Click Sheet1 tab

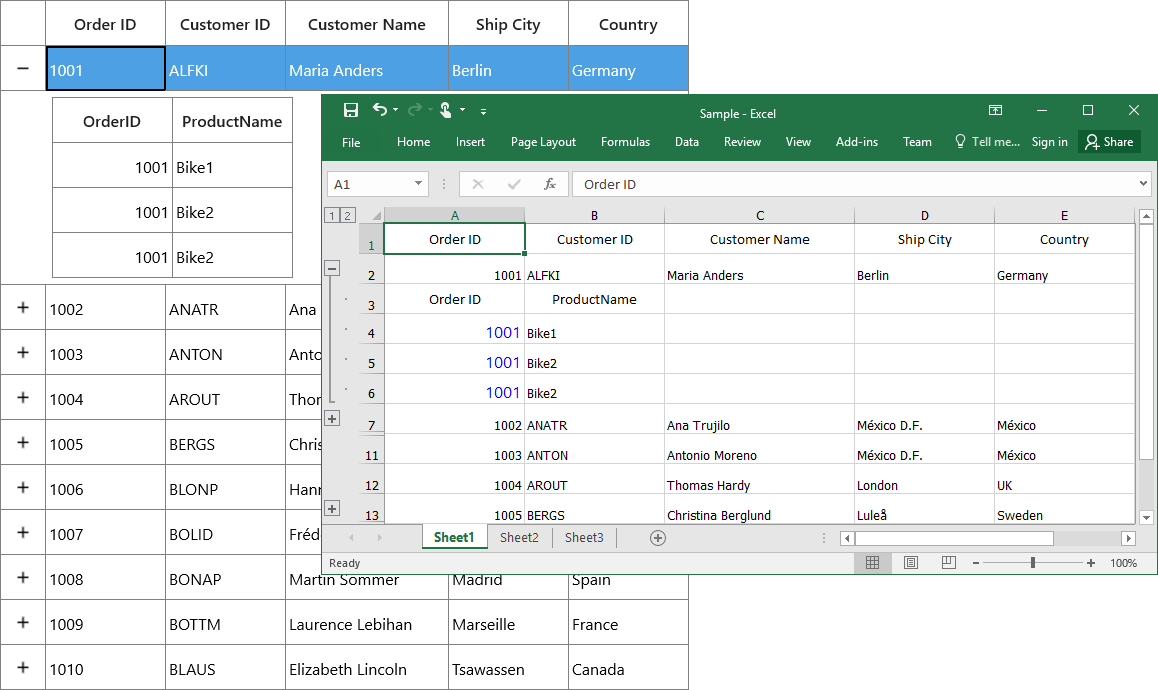point(454,538)
